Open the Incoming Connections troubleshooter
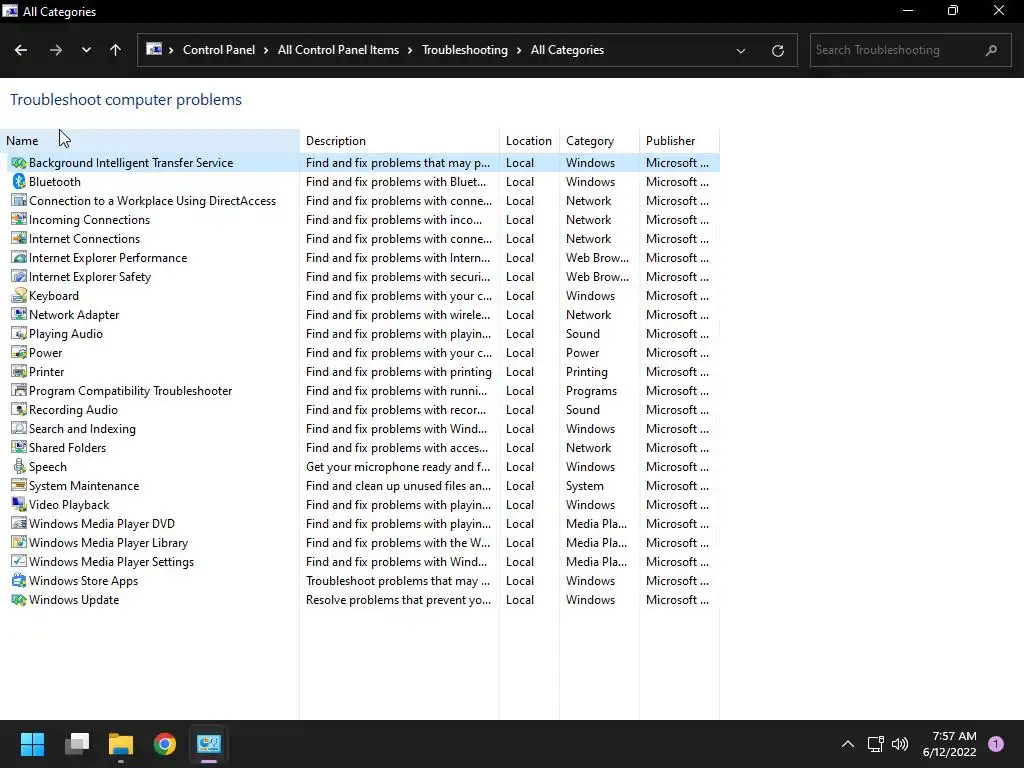The height and width of the screenshot is (768, 1024). (89, 220)
